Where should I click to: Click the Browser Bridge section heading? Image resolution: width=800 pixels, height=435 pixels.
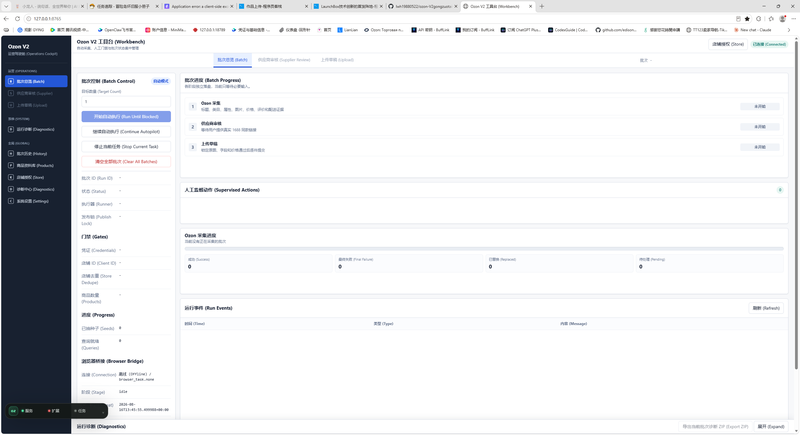coord(112,361)
